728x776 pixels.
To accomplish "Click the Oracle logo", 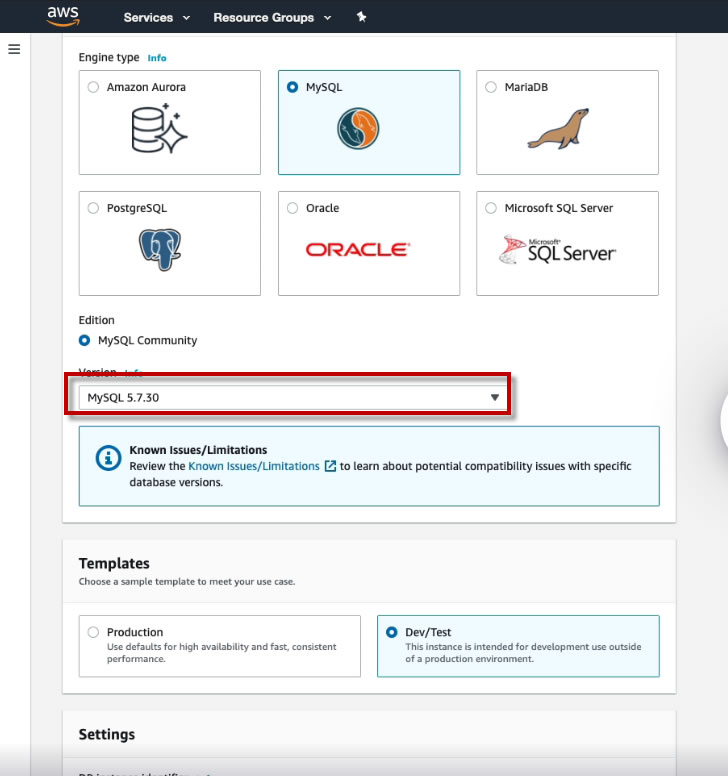I will pos(358,249).
